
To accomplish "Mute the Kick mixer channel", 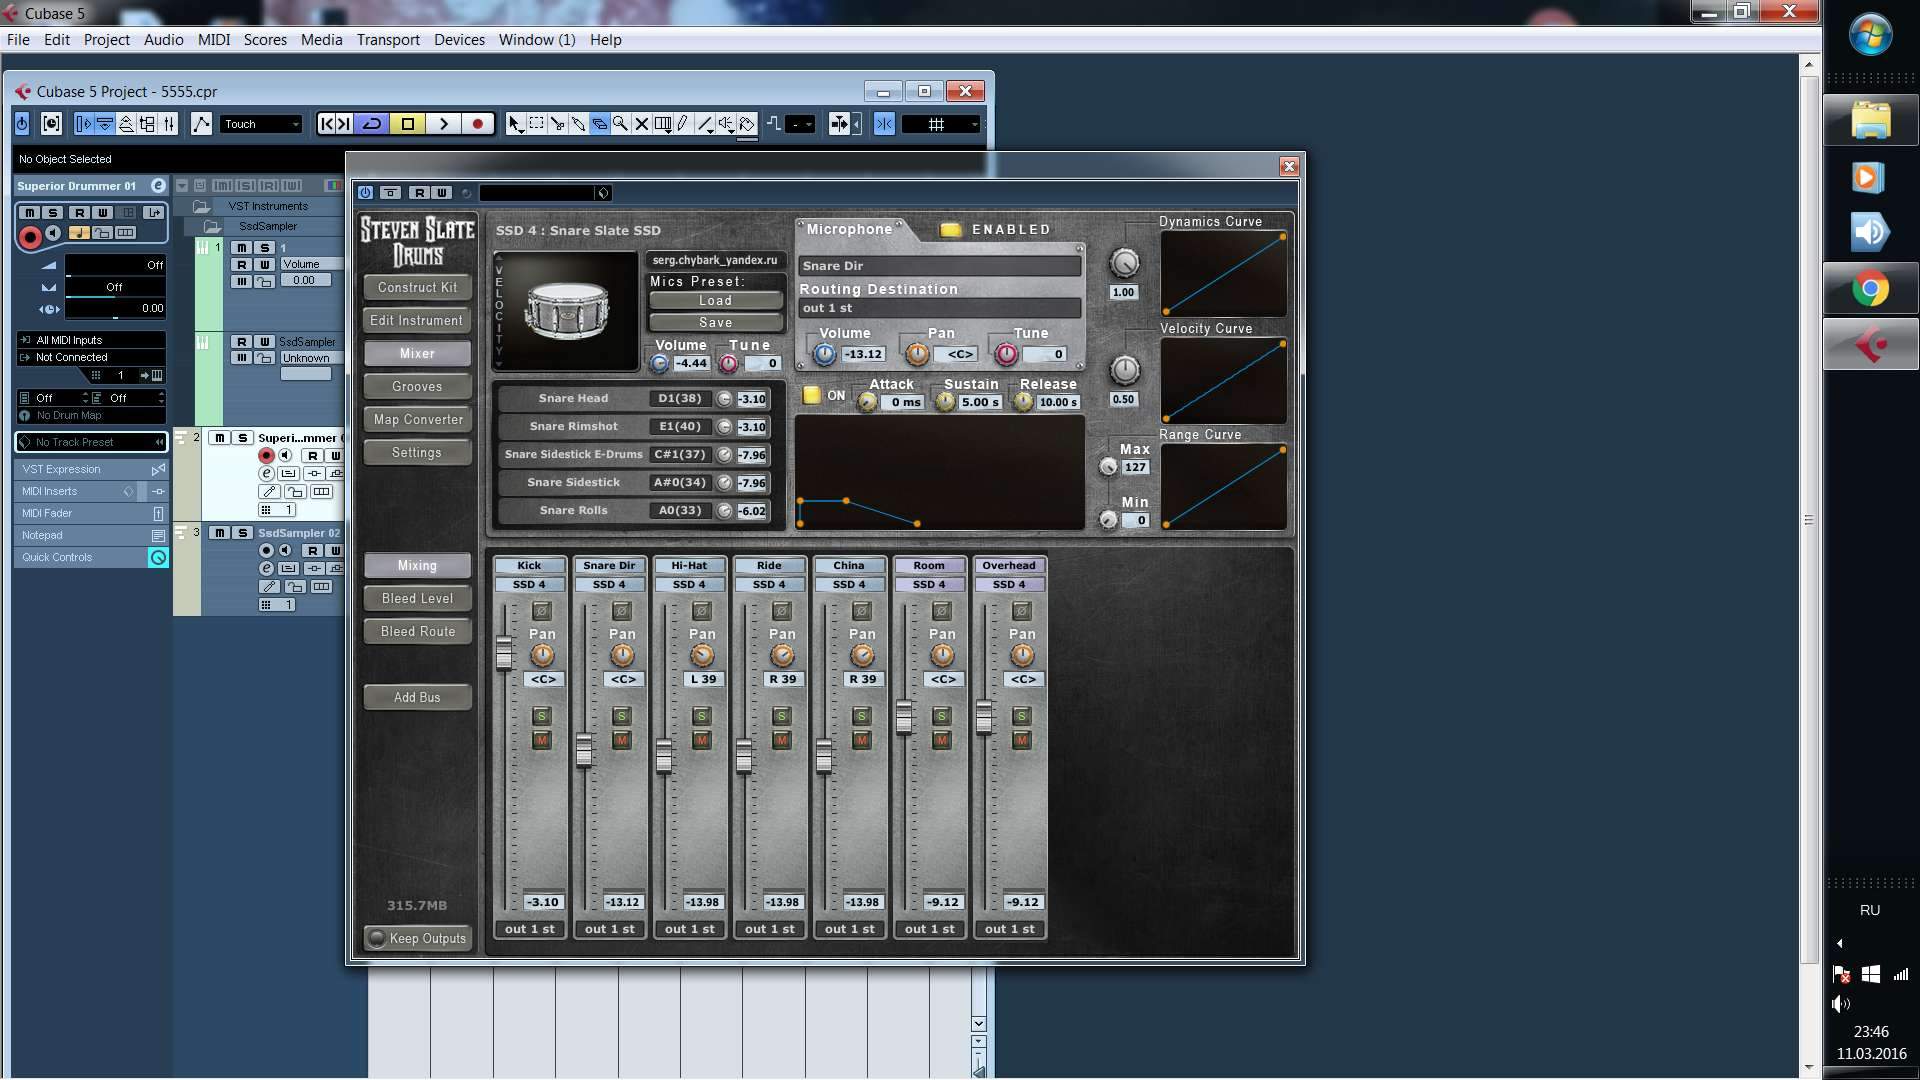I will 541,741.
